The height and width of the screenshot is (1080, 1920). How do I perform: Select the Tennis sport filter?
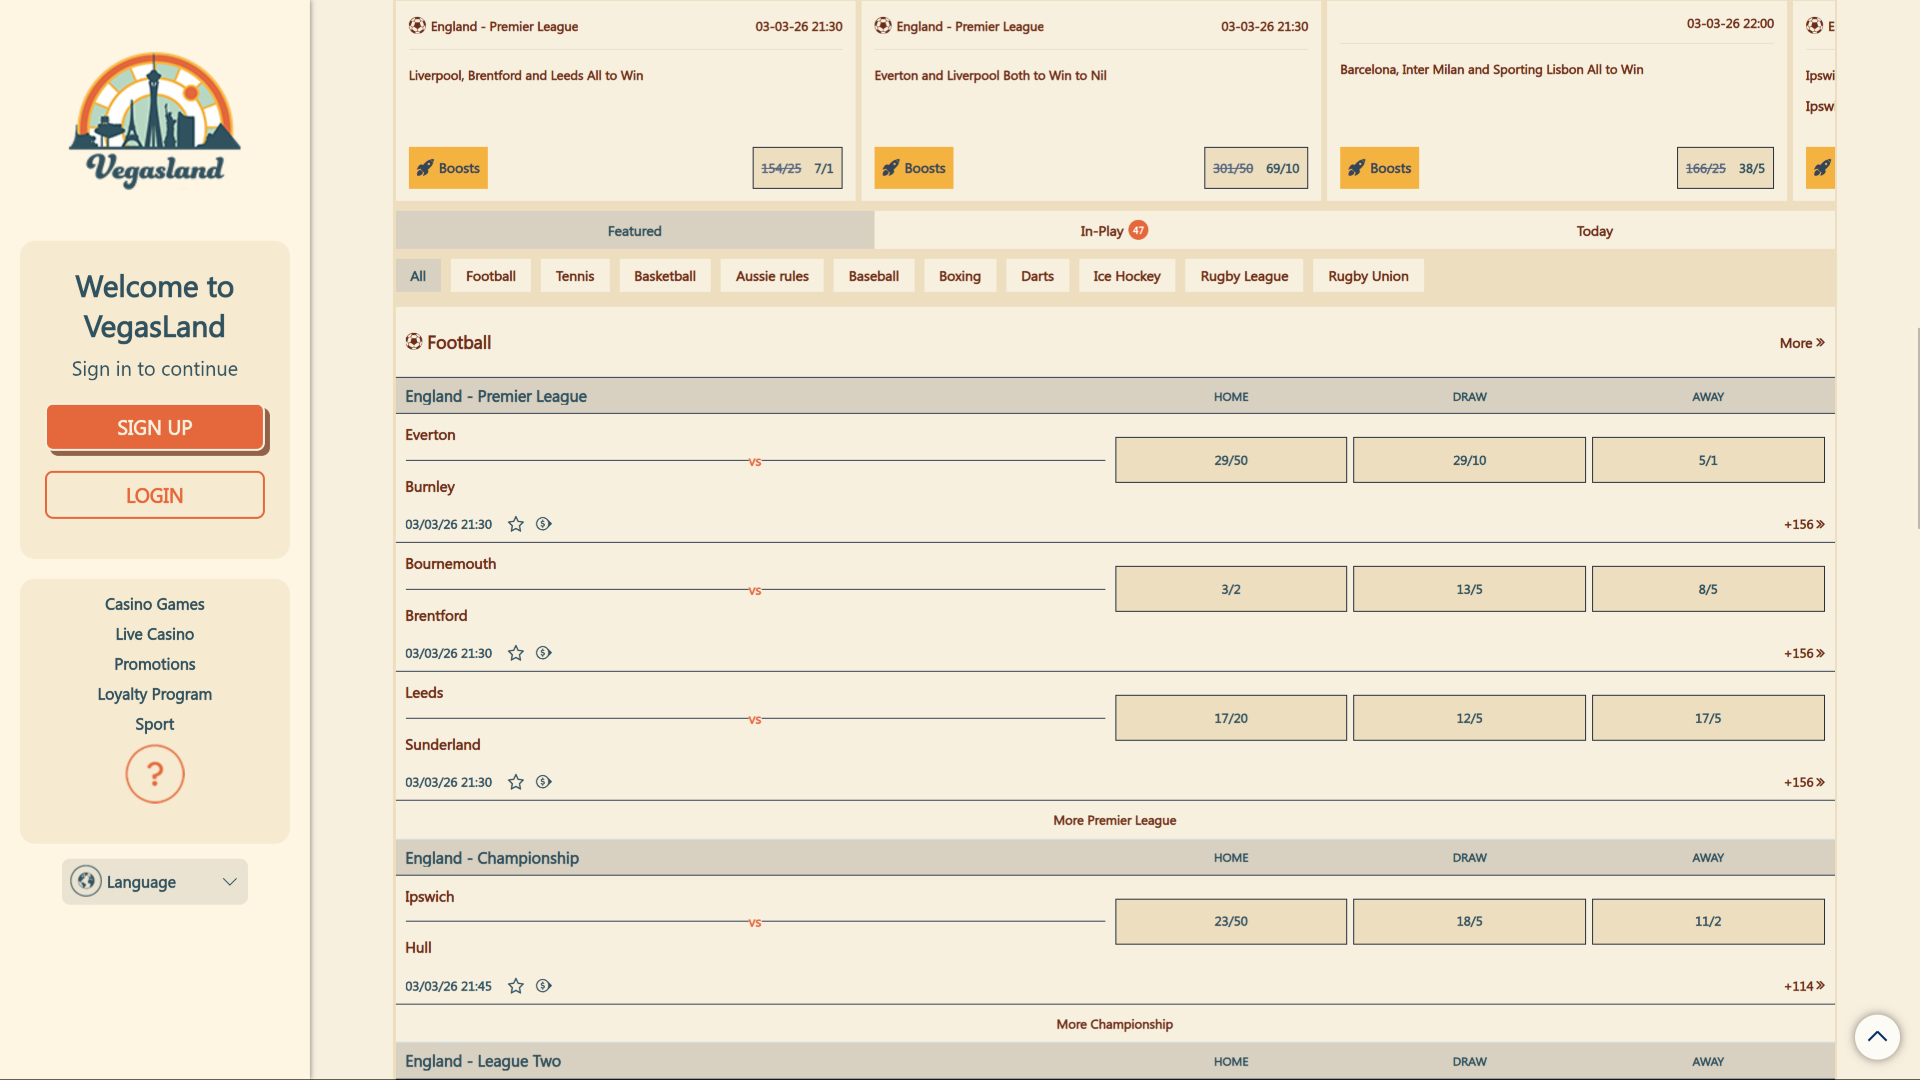[x=575, y=276]
